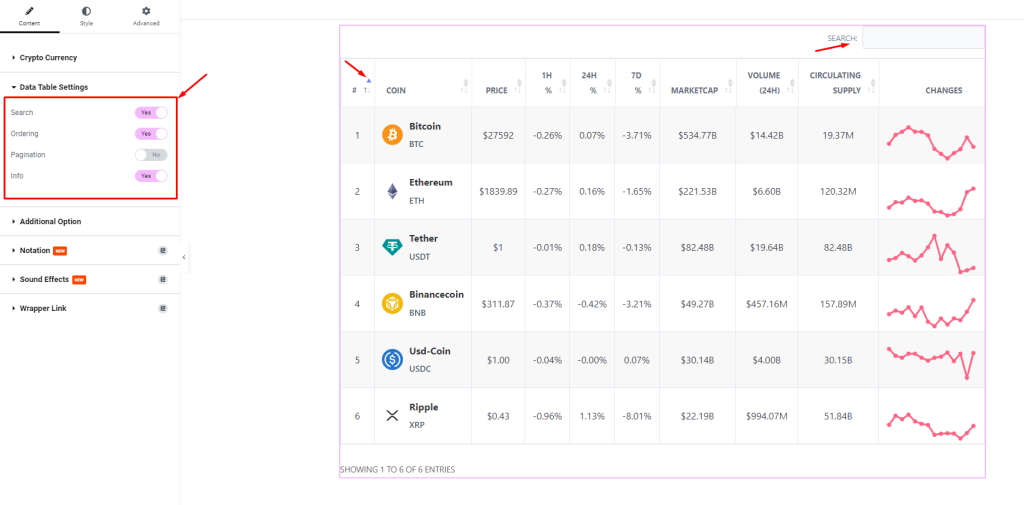Viewport: 1024px width, 505px height.
Task: Select the Tether coin name
Action: 424,238
